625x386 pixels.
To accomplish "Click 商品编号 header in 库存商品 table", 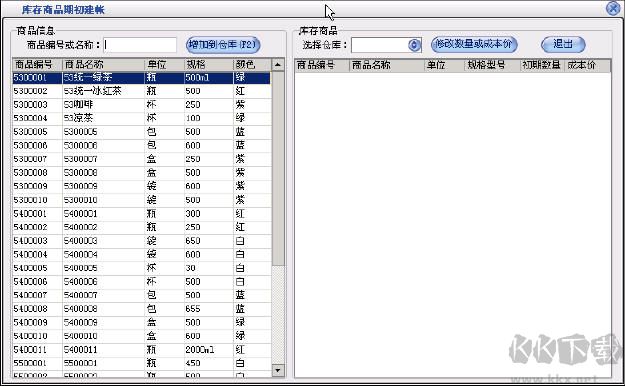I will pos(322,65).
